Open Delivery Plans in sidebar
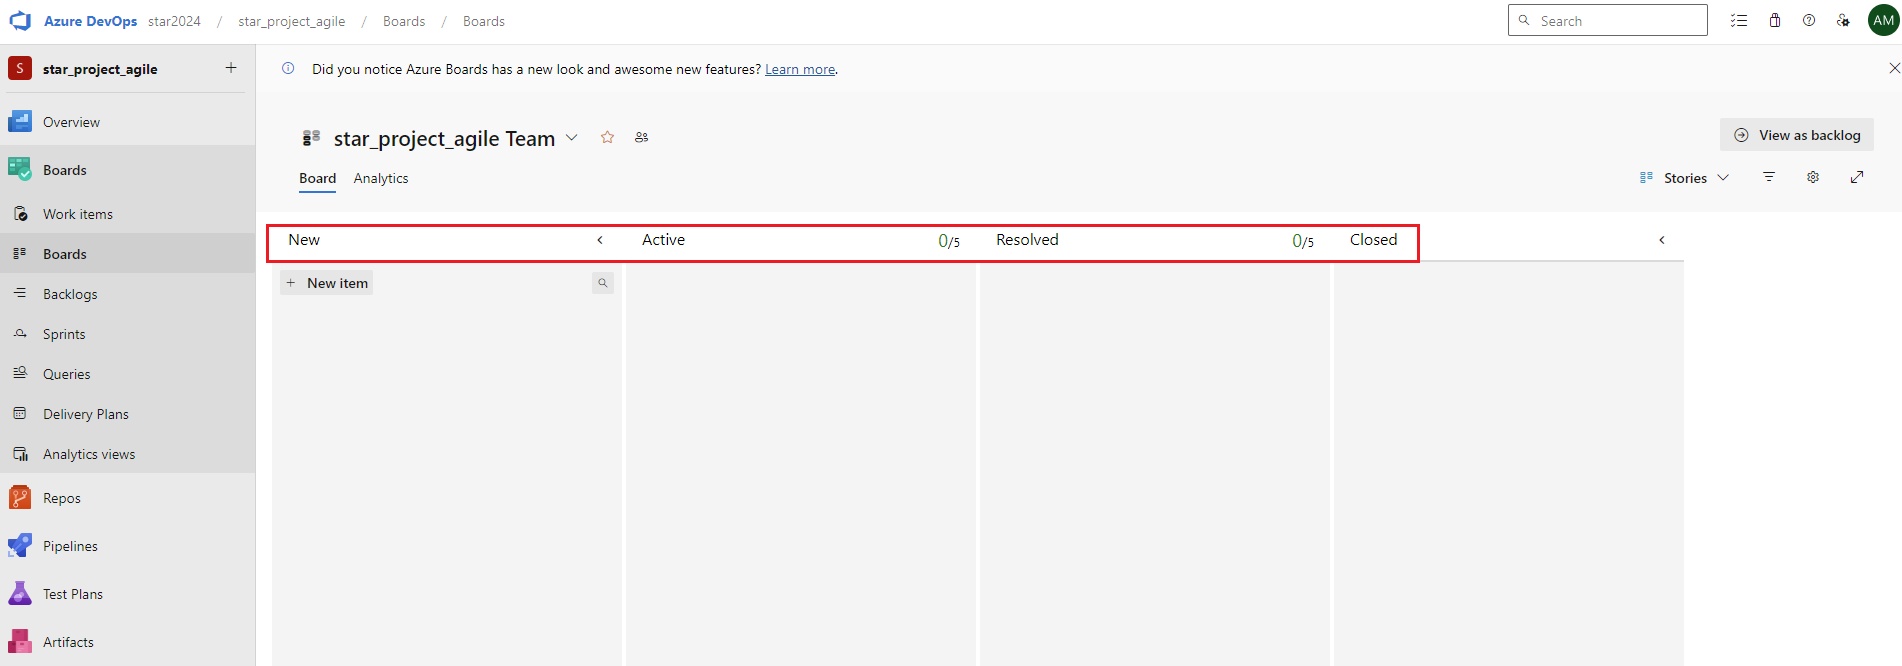 pos(127,414)
